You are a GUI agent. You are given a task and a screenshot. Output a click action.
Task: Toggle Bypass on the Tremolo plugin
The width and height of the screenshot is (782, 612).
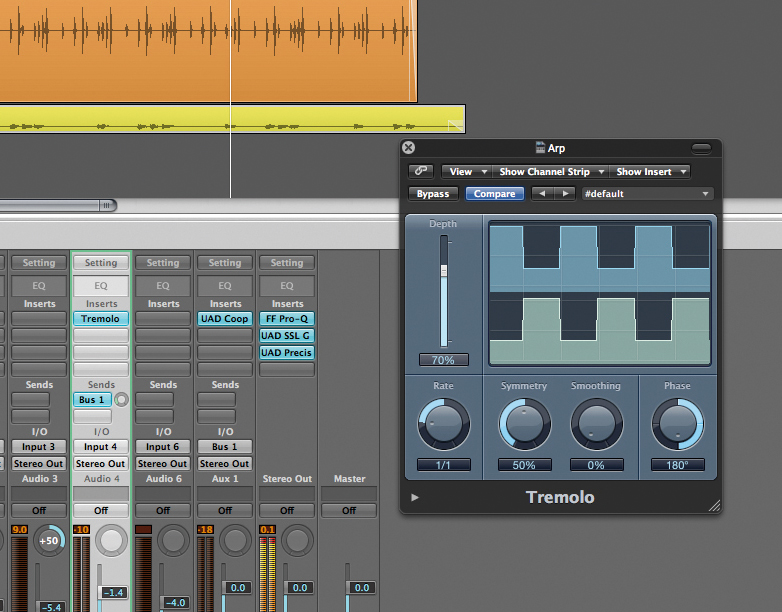tap(433, 194)
